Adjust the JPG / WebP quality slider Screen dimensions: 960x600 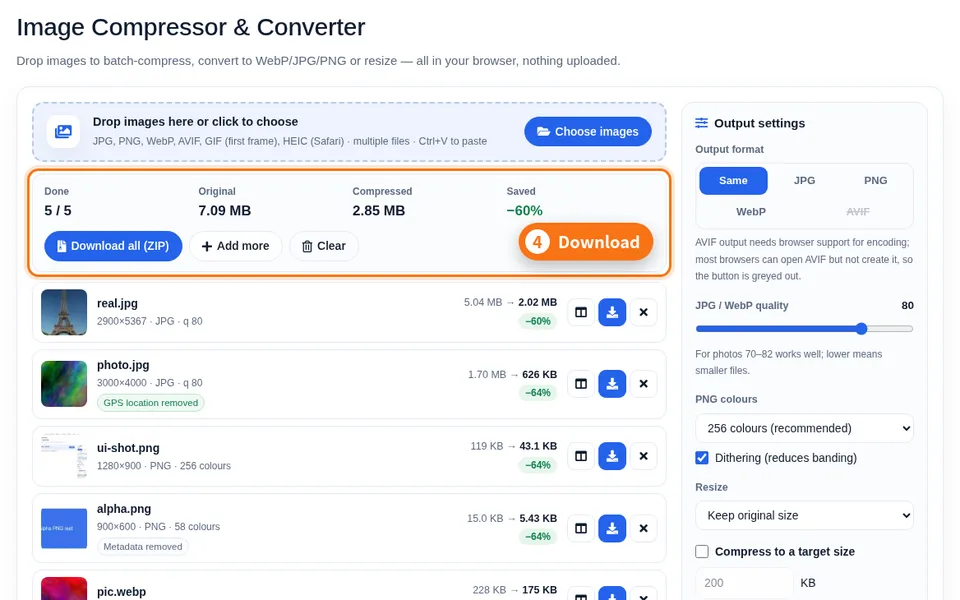804,329
